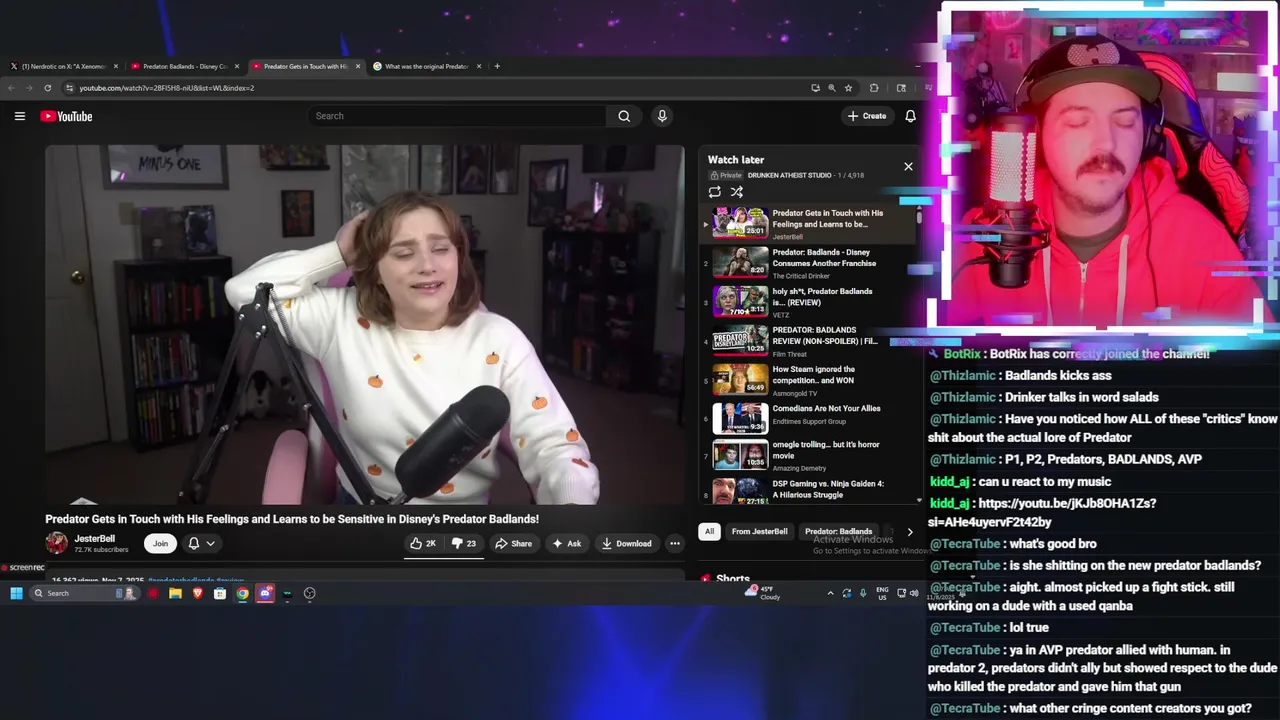
Task: Switch to Nerdrotic on X browser tab
Action: tap(63, 66)
